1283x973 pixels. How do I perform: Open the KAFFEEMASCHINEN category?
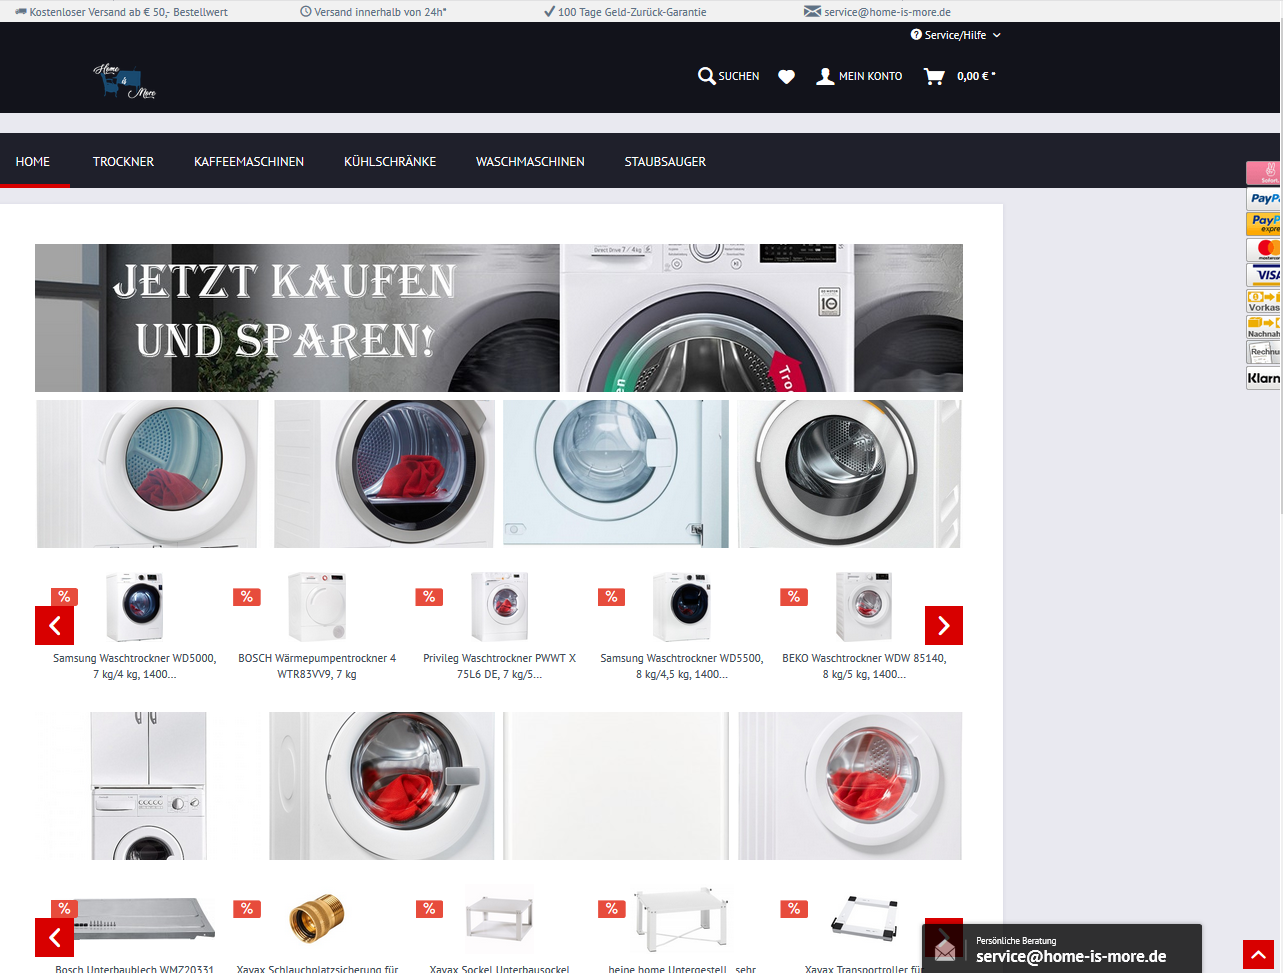point(249,161)
